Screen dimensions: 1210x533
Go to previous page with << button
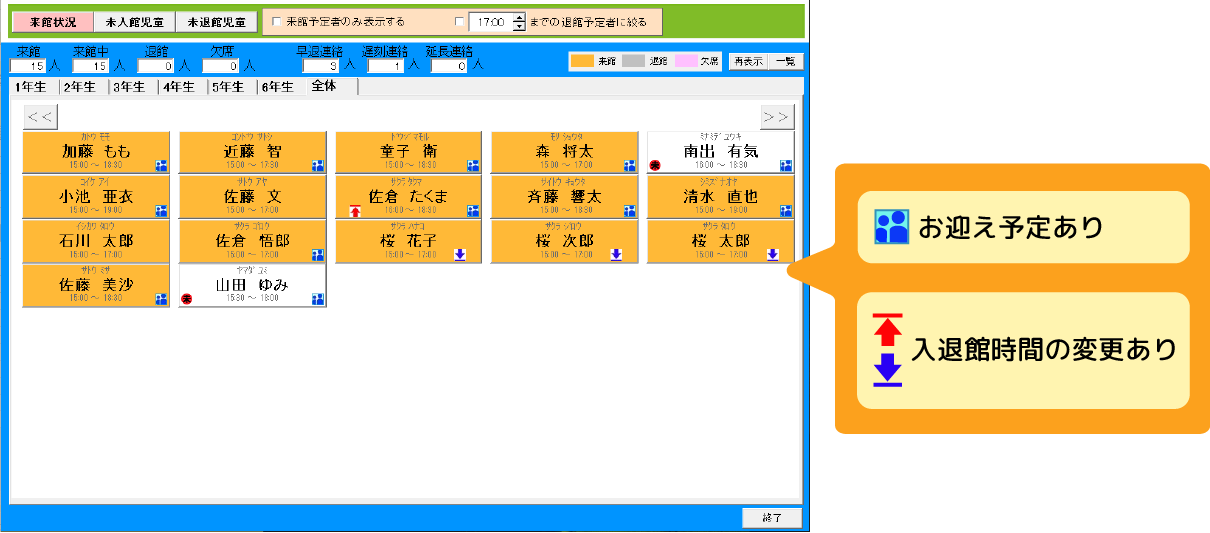point(41,117)
